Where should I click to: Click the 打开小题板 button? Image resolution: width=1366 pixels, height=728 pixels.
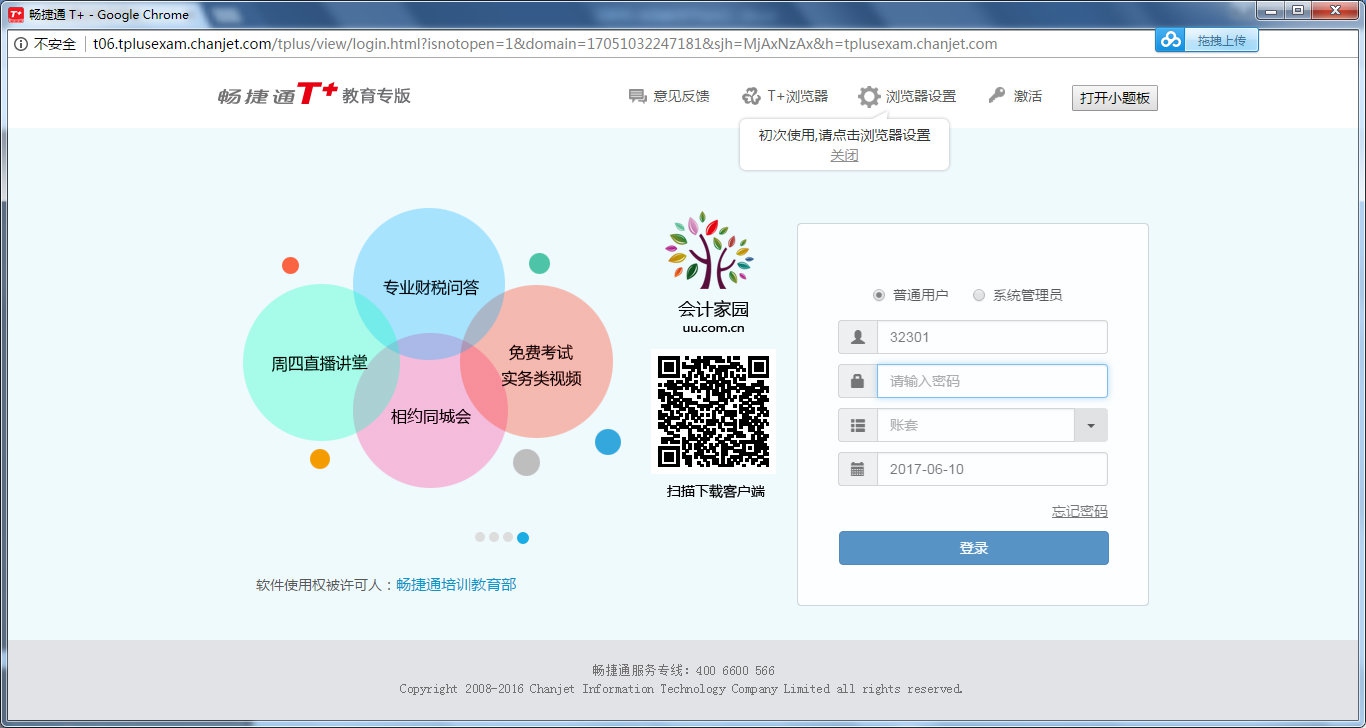pyautogui.click(x=1115, y=98)
